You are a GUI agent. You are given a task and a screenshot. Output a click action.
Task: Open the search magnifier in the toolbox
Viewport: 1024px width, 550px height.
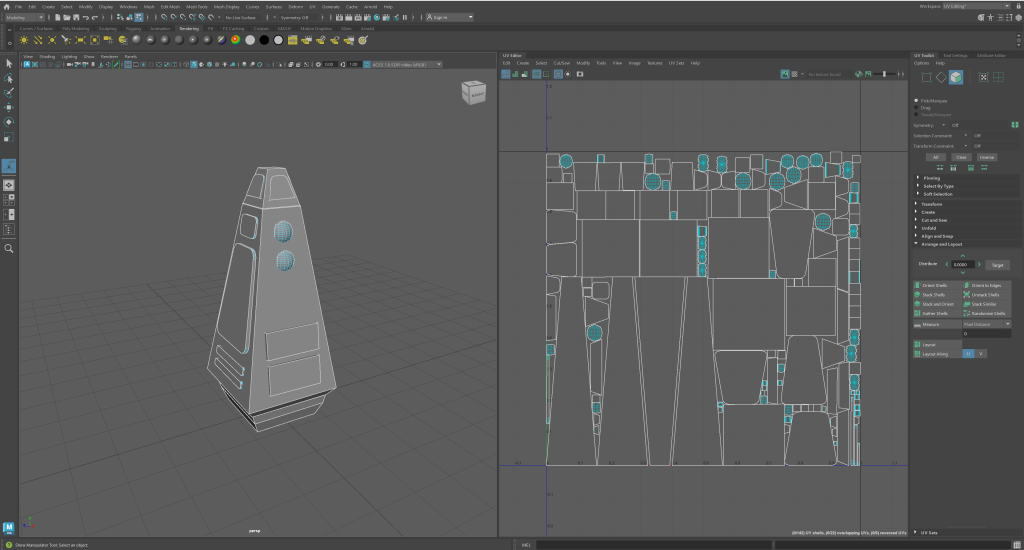pyautogui.click(x=8, y=248)
